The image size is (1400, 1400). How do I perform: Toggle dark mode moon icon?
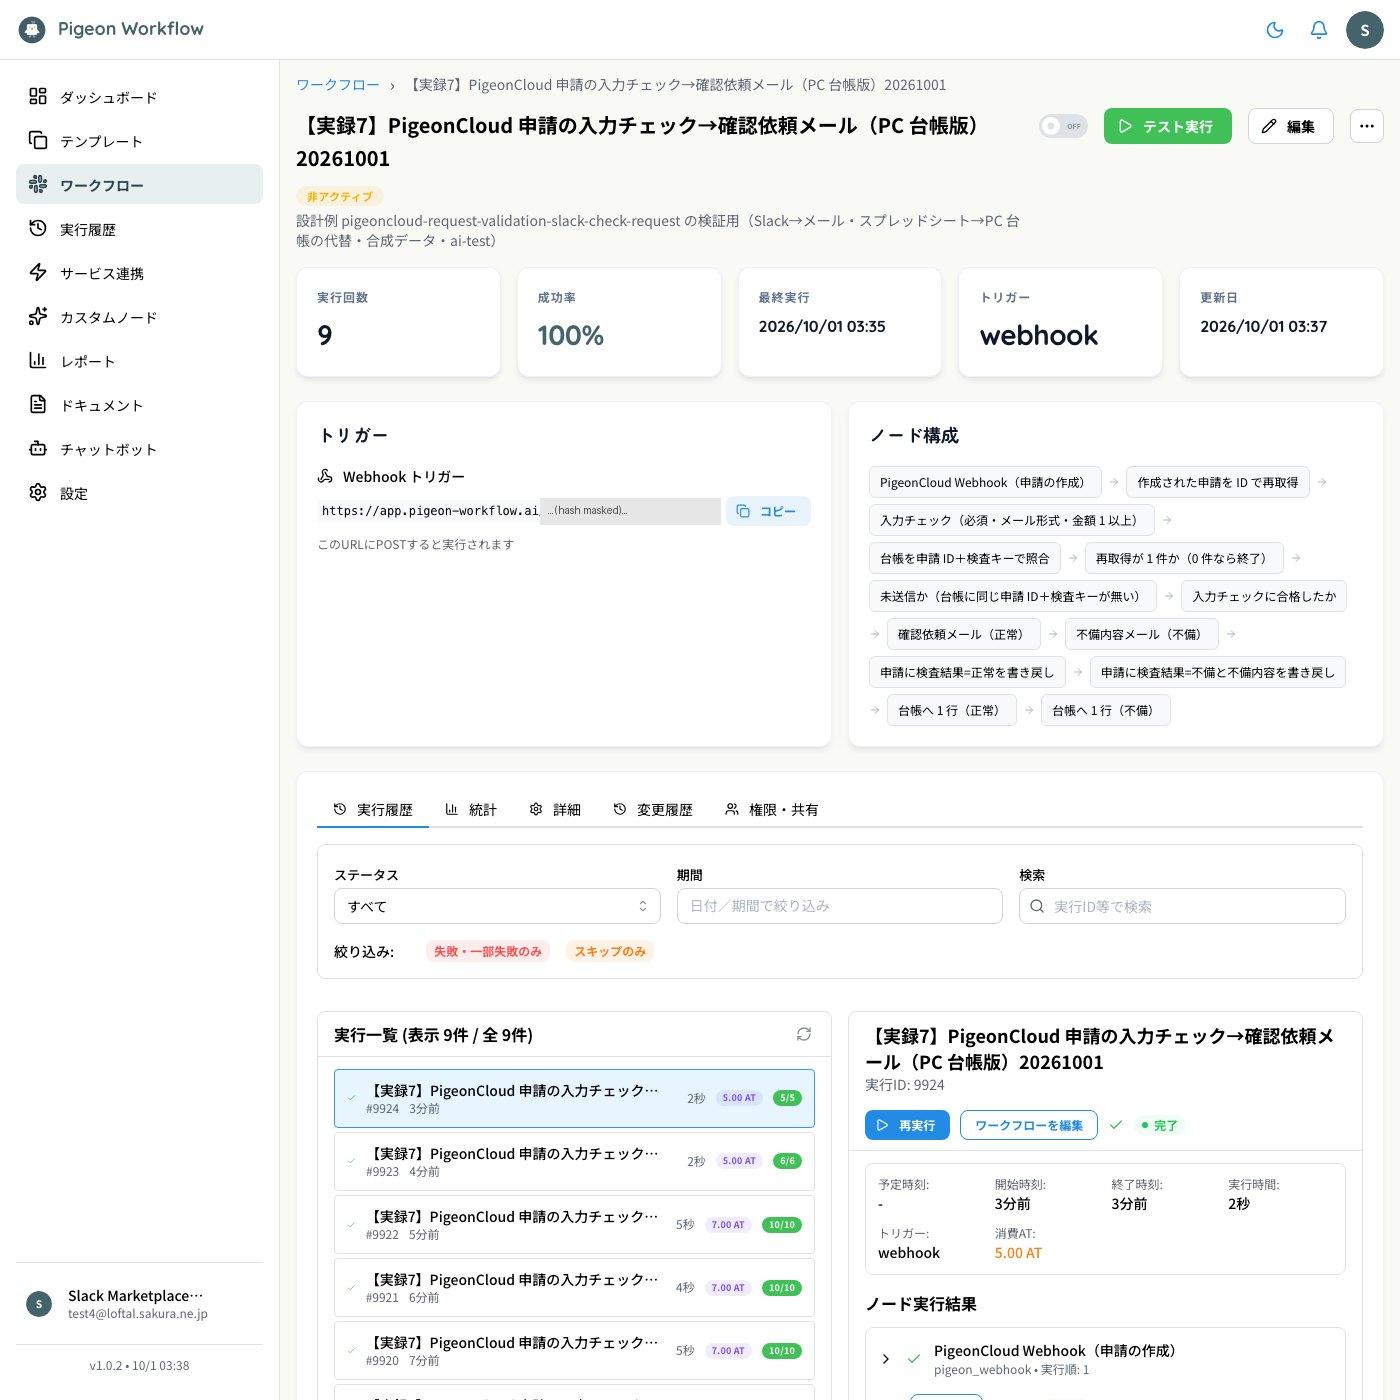click(x=1275, y=30)
